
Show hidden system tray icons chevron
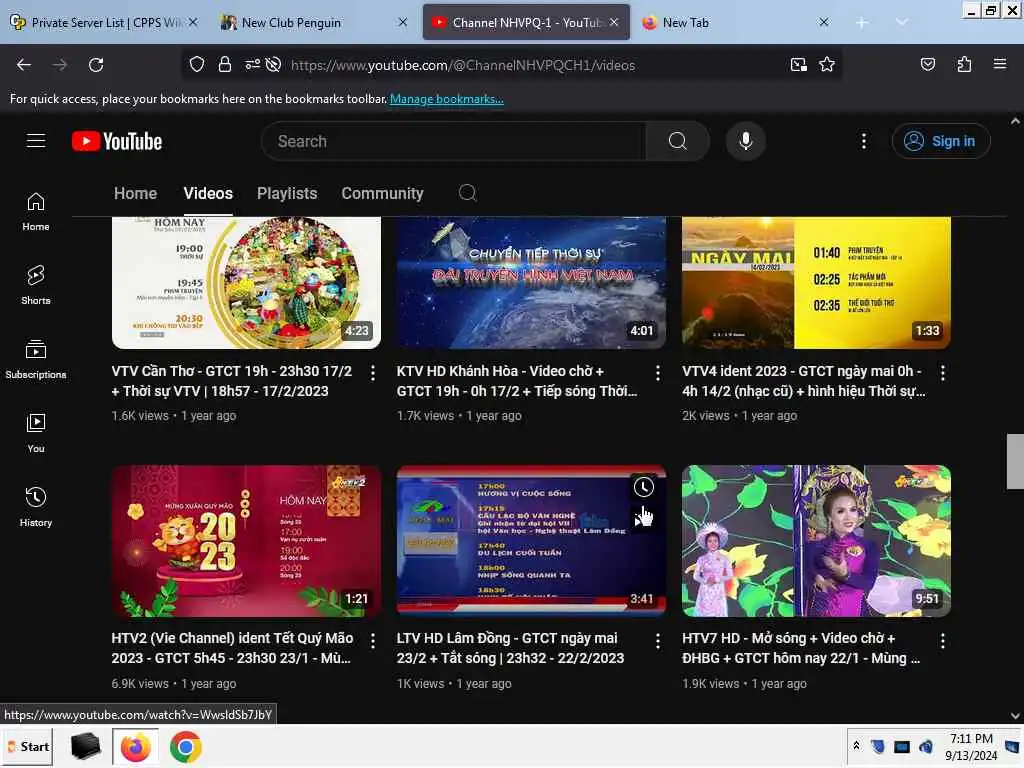tap(856, 745)
